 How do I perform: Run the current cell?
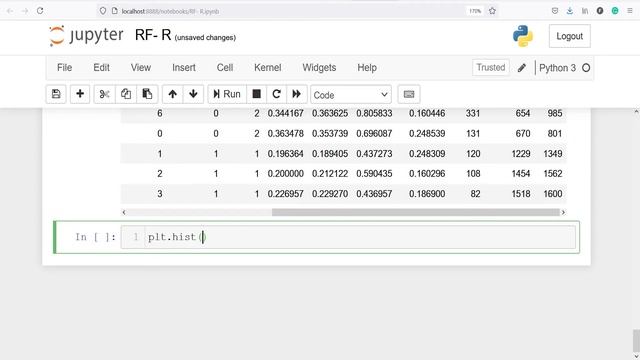[227, 94]
